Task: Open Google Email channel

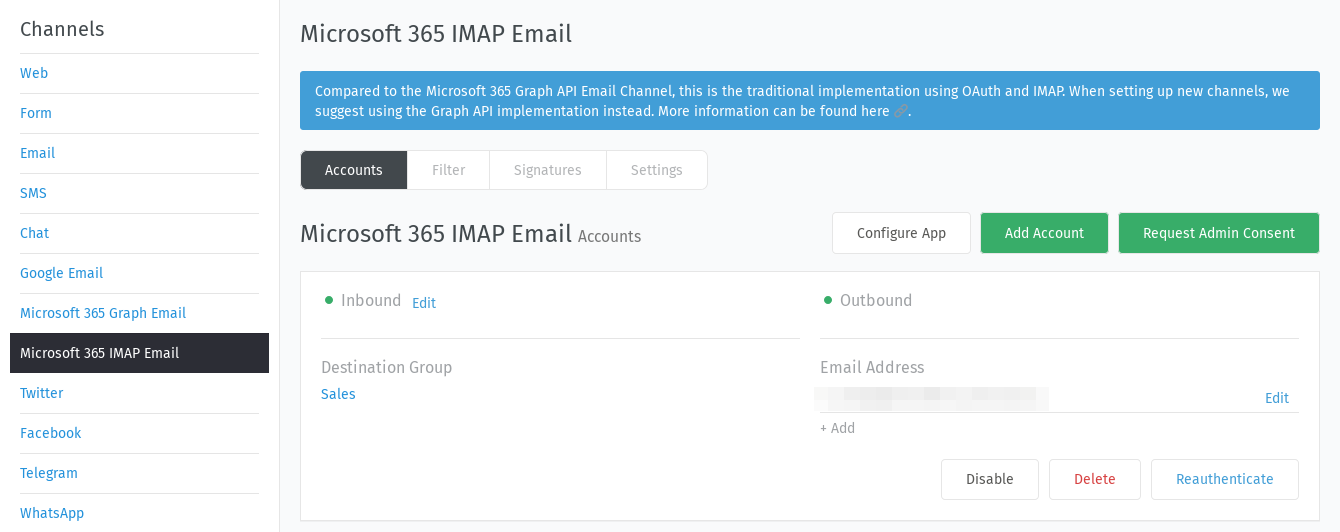Action: click(x=62, y=273)
